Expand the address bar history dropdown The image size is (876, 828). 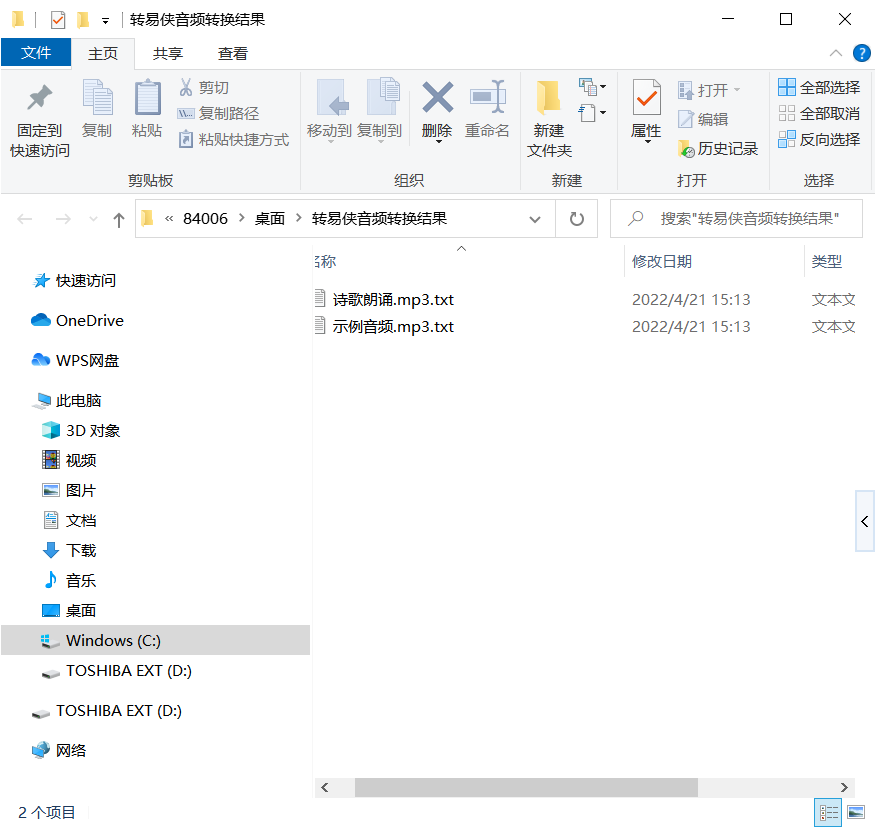[535, 219]
